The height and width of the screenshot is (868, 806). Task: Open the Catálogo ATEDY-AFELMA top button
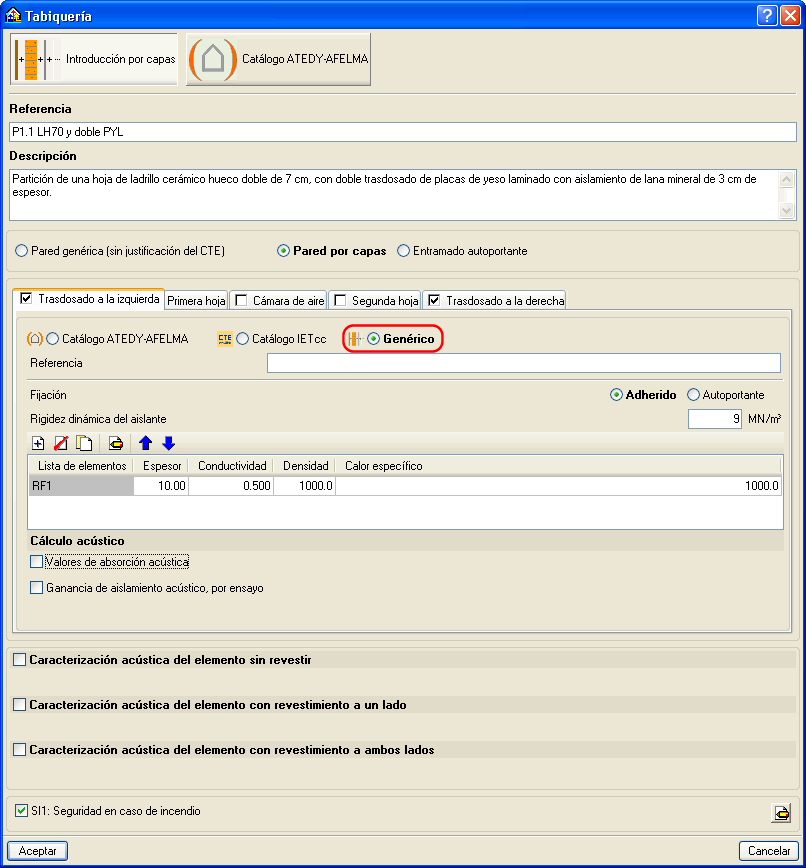(x=278, y=59)
